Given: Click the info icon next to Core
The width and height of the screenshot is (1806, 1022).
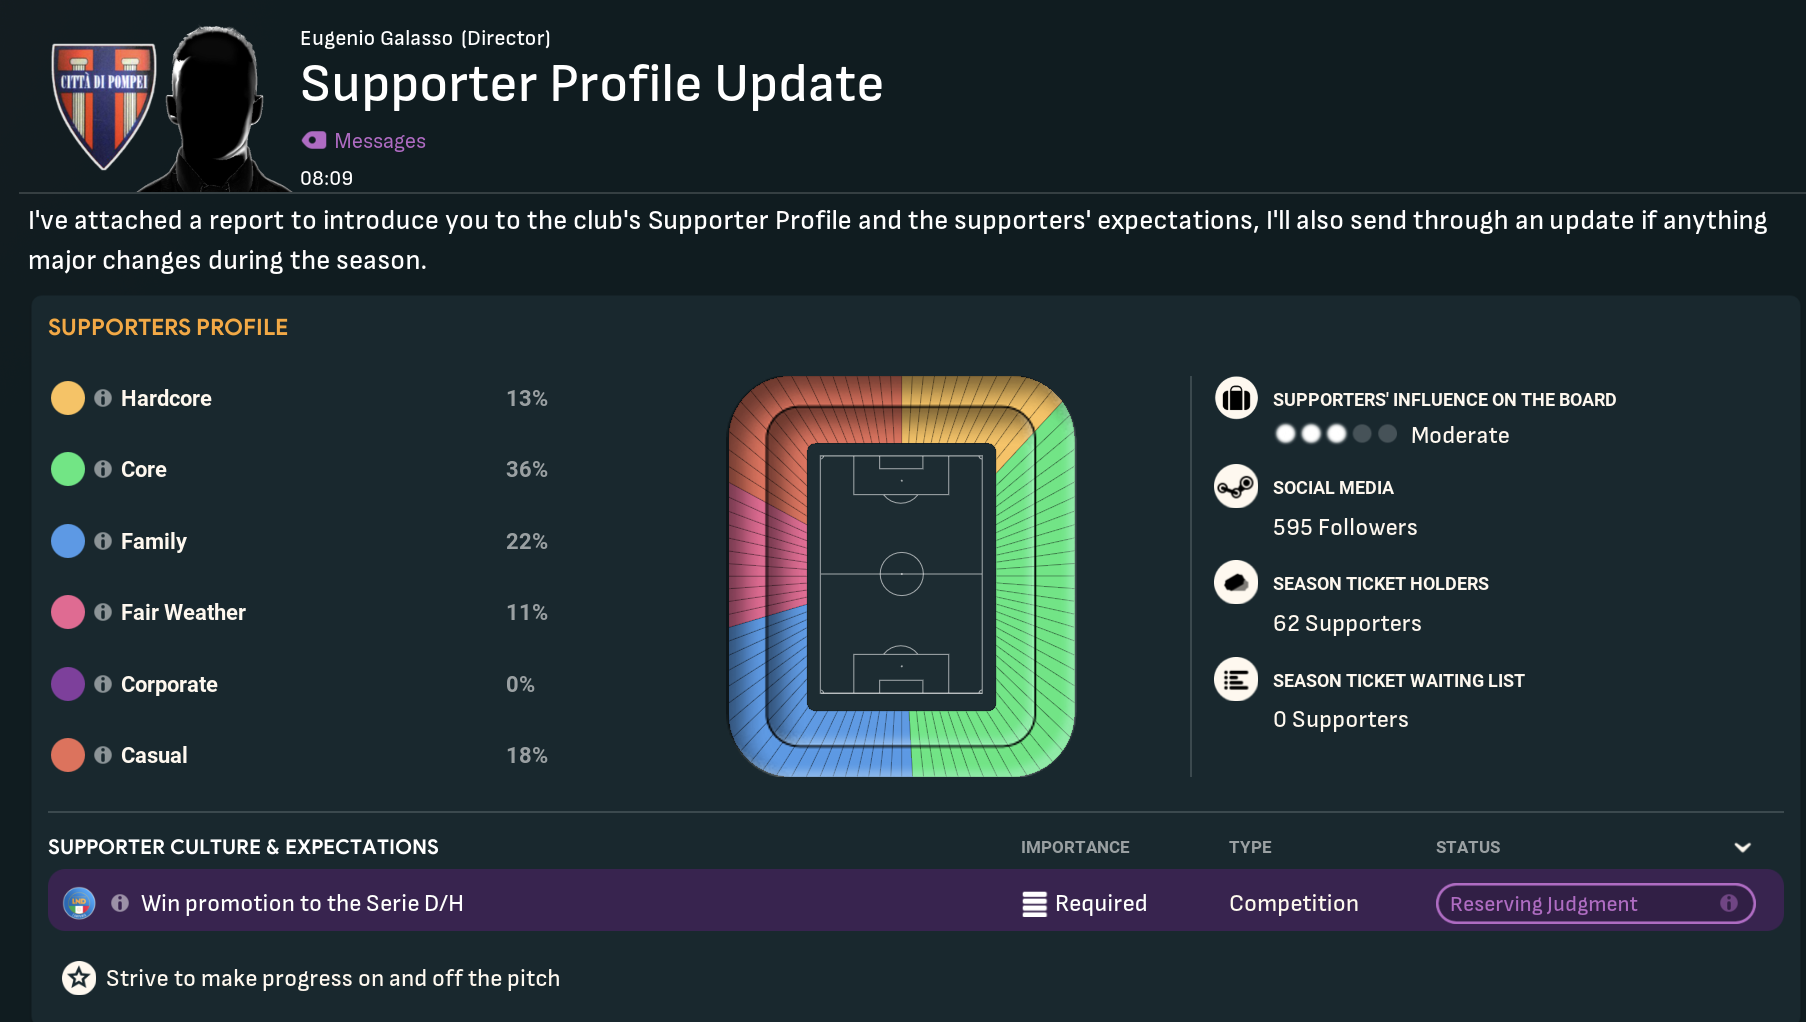Looking at the screenshot, I should tap(103, 469).
